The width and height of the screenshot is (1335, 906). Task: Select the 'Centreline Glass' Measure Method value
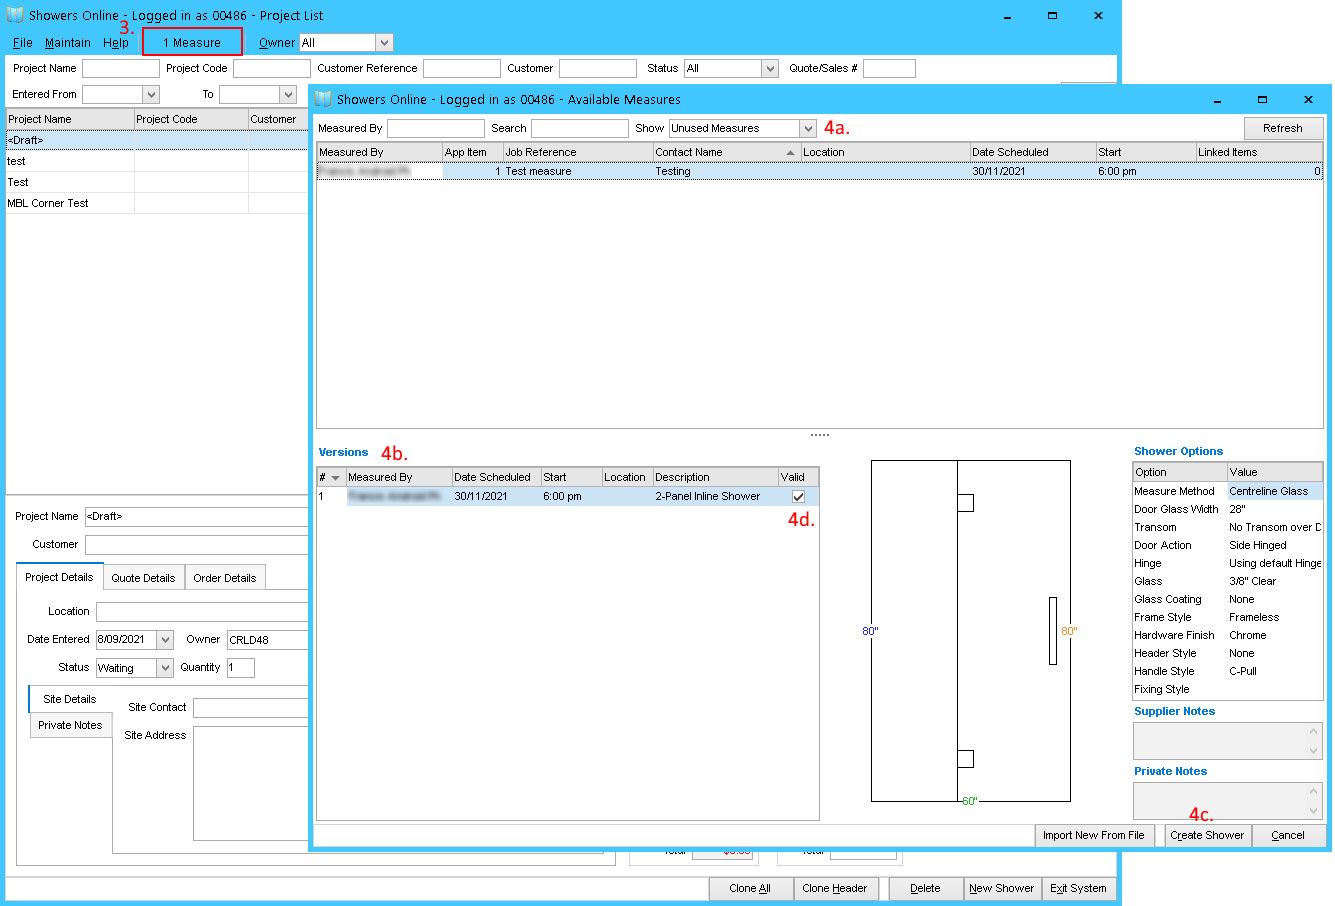(1274, 491)
